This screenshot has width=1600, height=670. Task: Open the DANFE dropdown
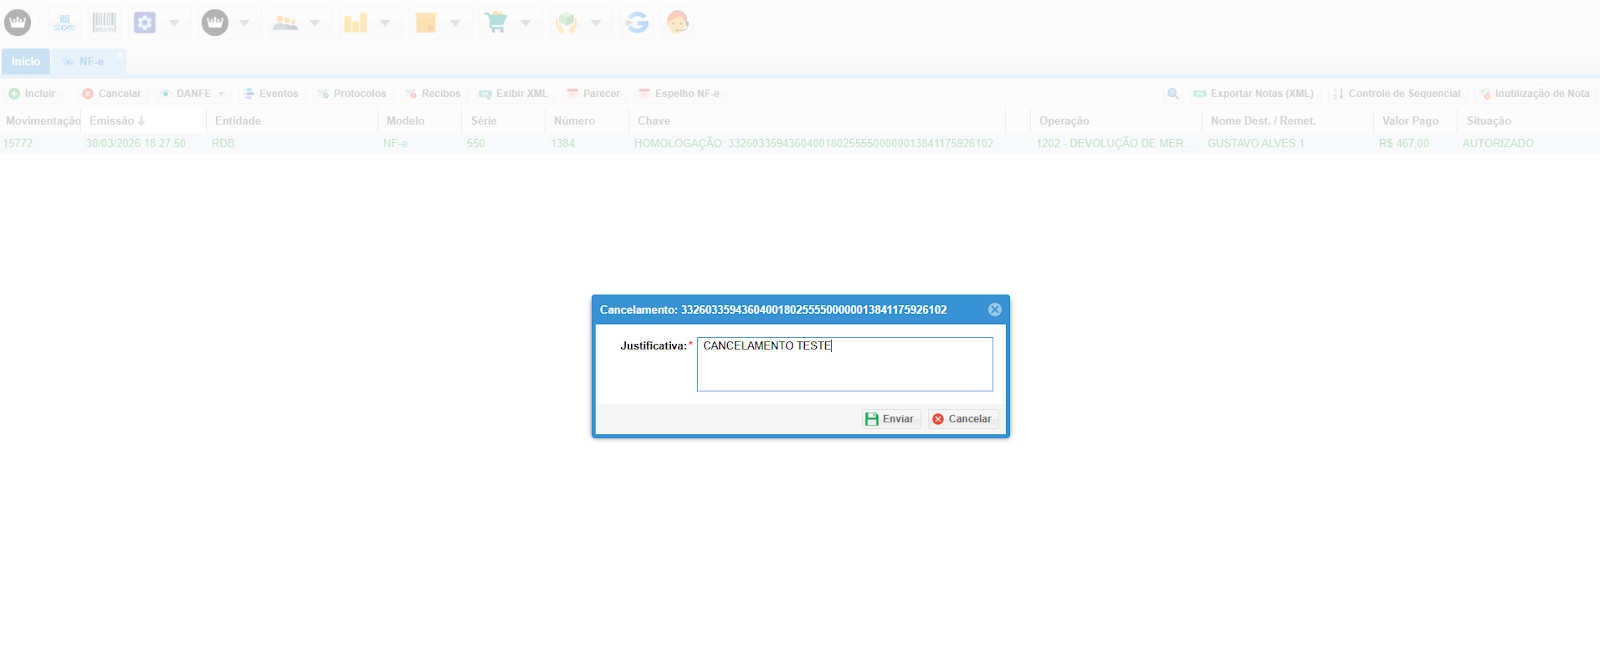[194, 94]
